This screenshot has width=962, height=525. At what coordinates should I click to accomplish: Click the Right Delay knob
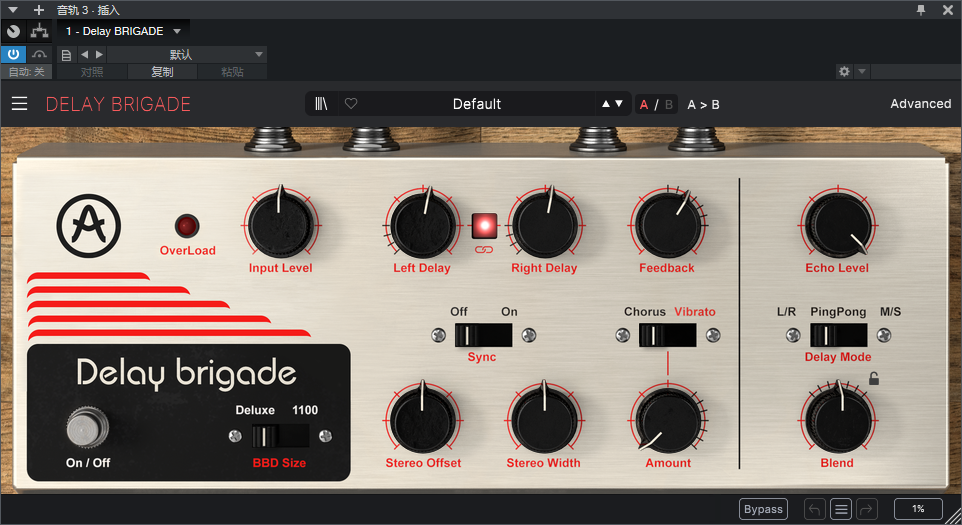tap(544, 225)
